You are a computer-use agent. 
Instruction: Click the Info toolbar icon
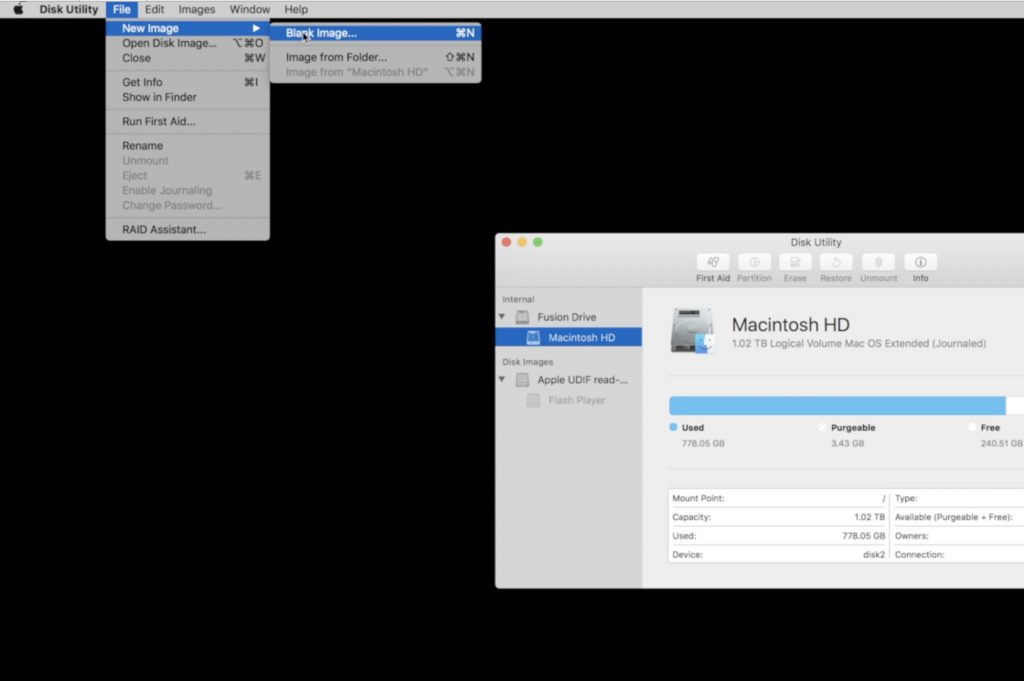click(920, 262)
